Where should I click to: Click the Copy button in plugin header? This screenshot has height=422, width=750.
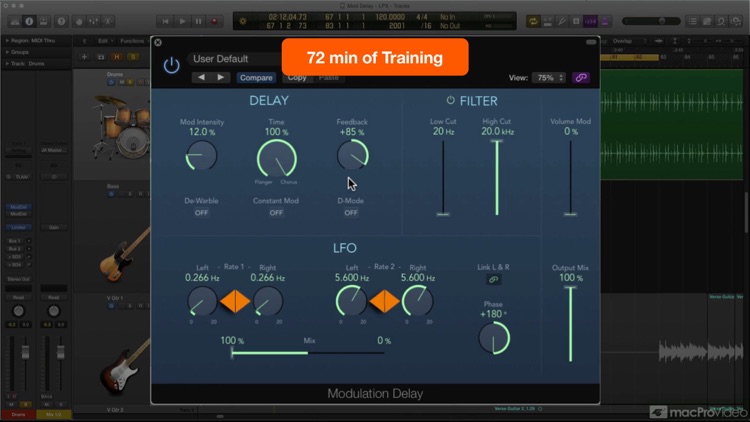tap(297, 78)
